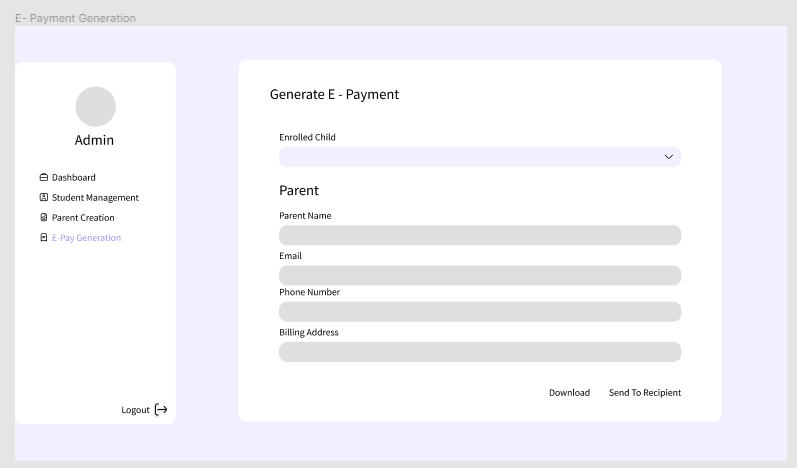
Task: Focus the Phone Number field
Action: coord(480,311)
